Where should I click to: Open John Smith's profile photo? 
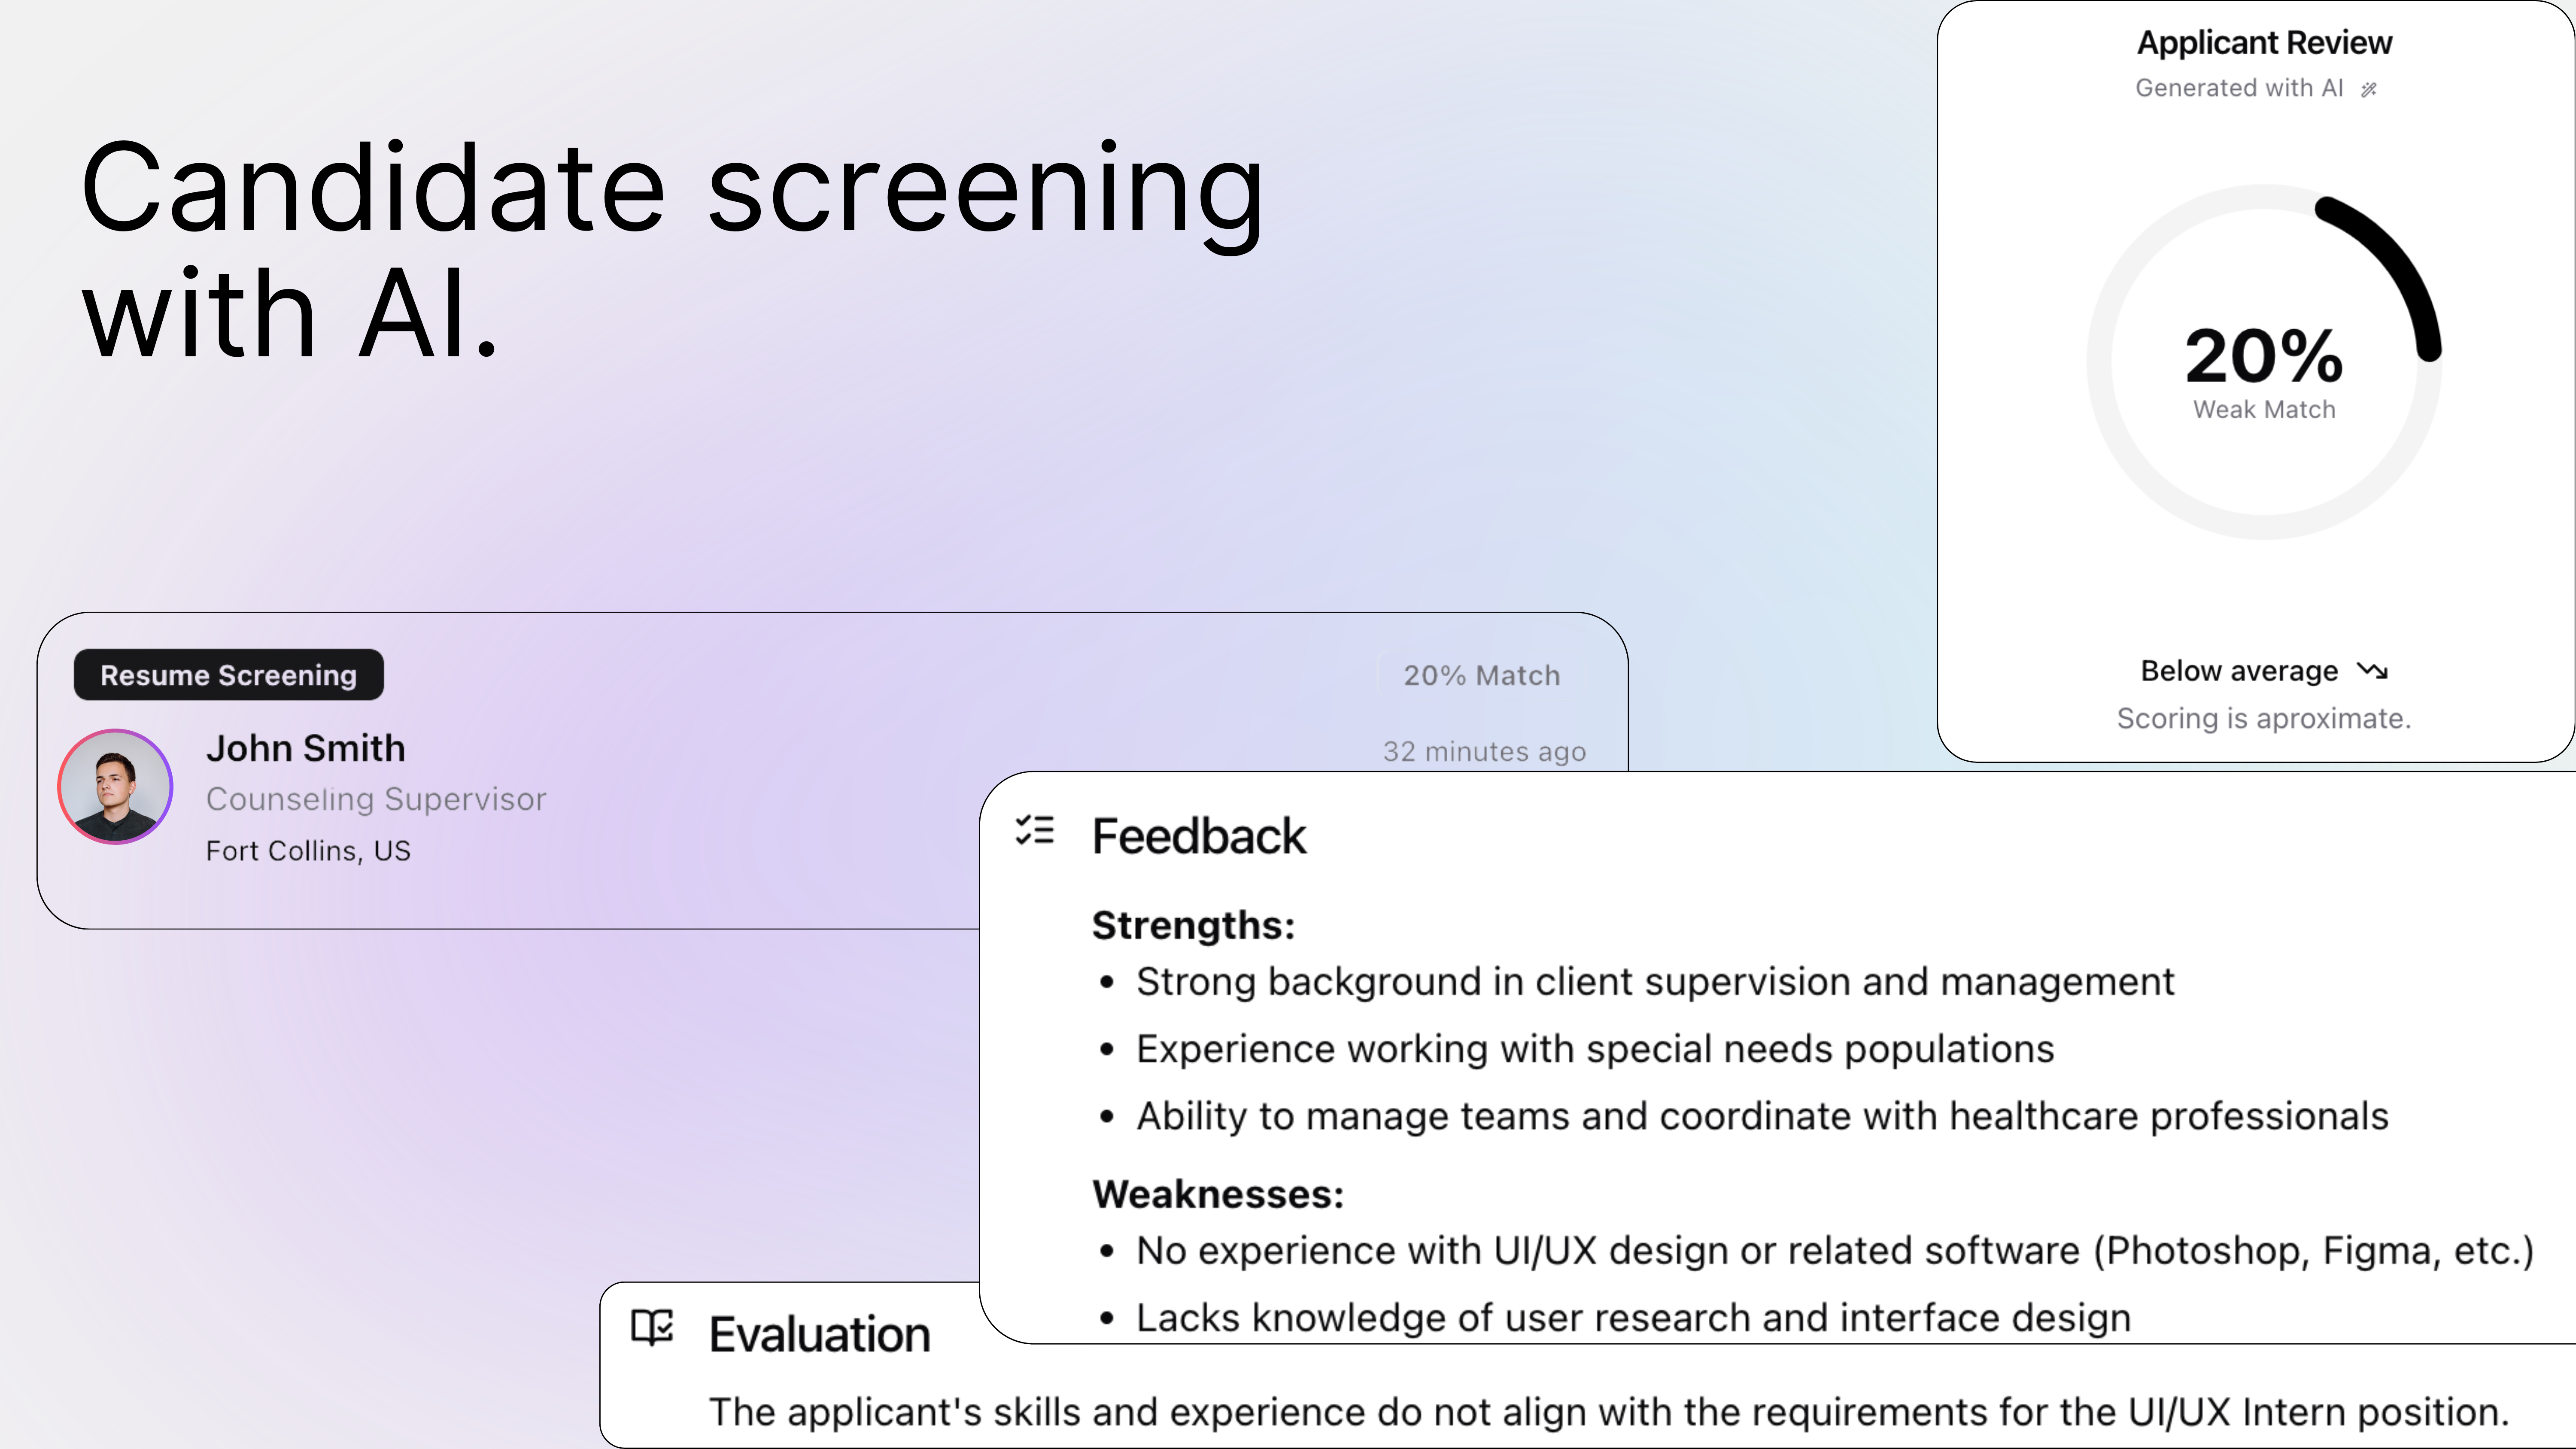click(x=115, y=787)
